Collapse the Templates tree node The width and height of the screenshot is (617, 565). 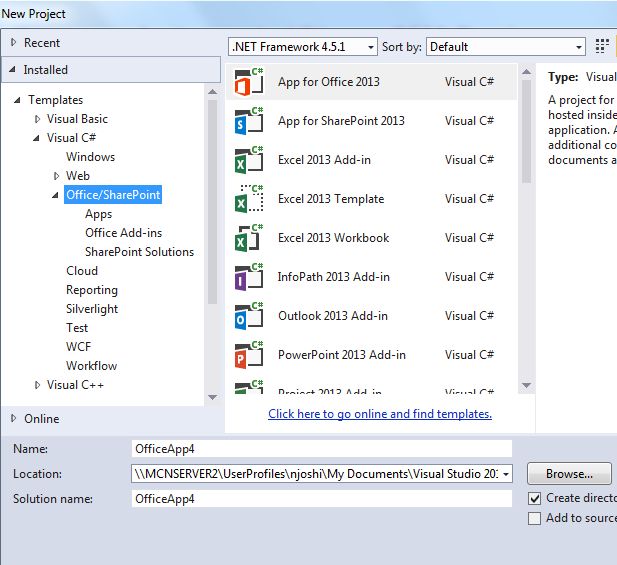[17, 100]
